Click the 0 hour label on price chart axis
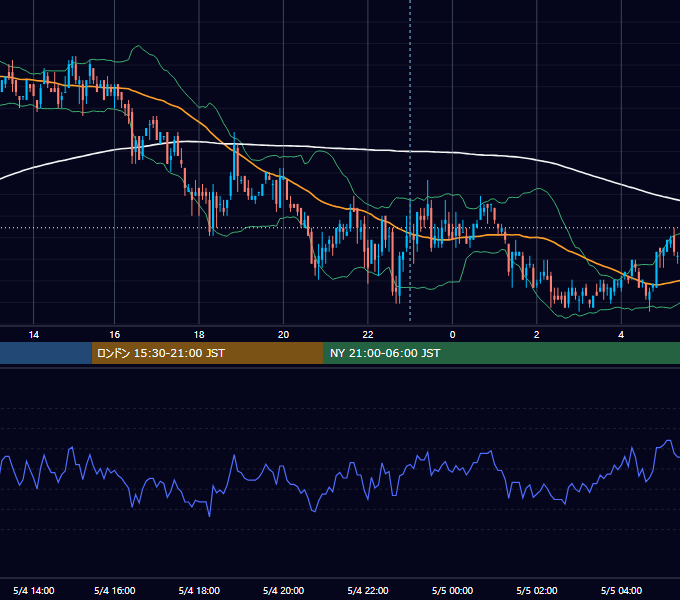 (452, 335)
